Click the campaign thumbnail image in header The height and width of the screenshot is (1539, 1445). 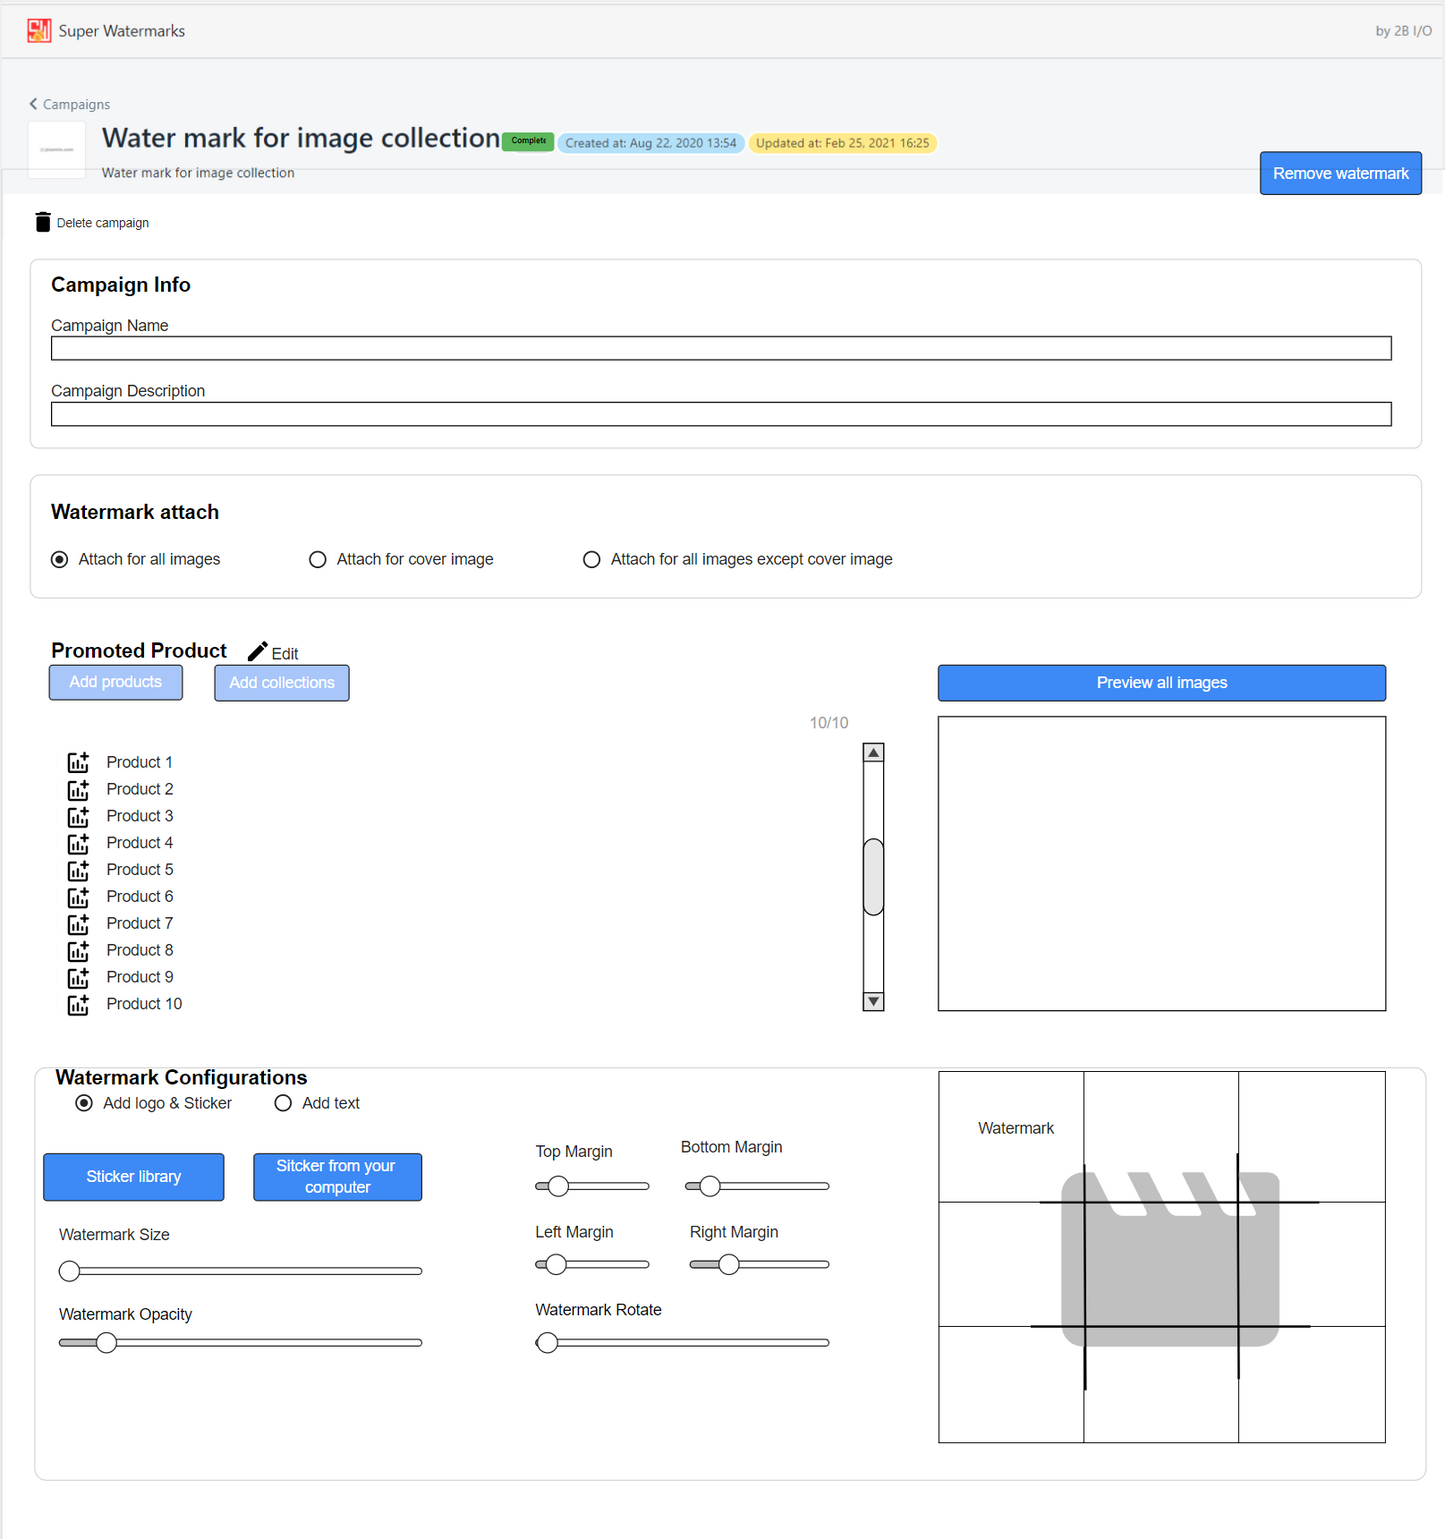57,150
